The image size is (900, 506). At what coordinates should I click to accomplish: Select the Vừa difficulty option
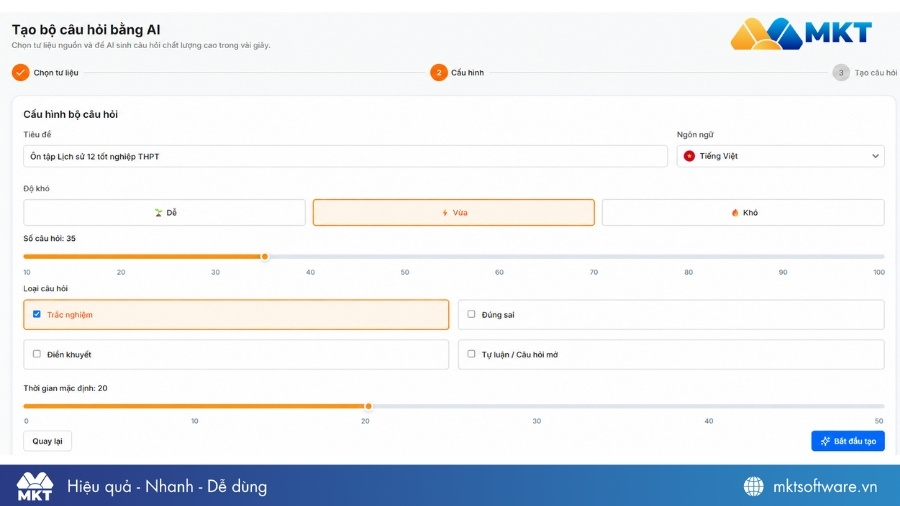453,212
